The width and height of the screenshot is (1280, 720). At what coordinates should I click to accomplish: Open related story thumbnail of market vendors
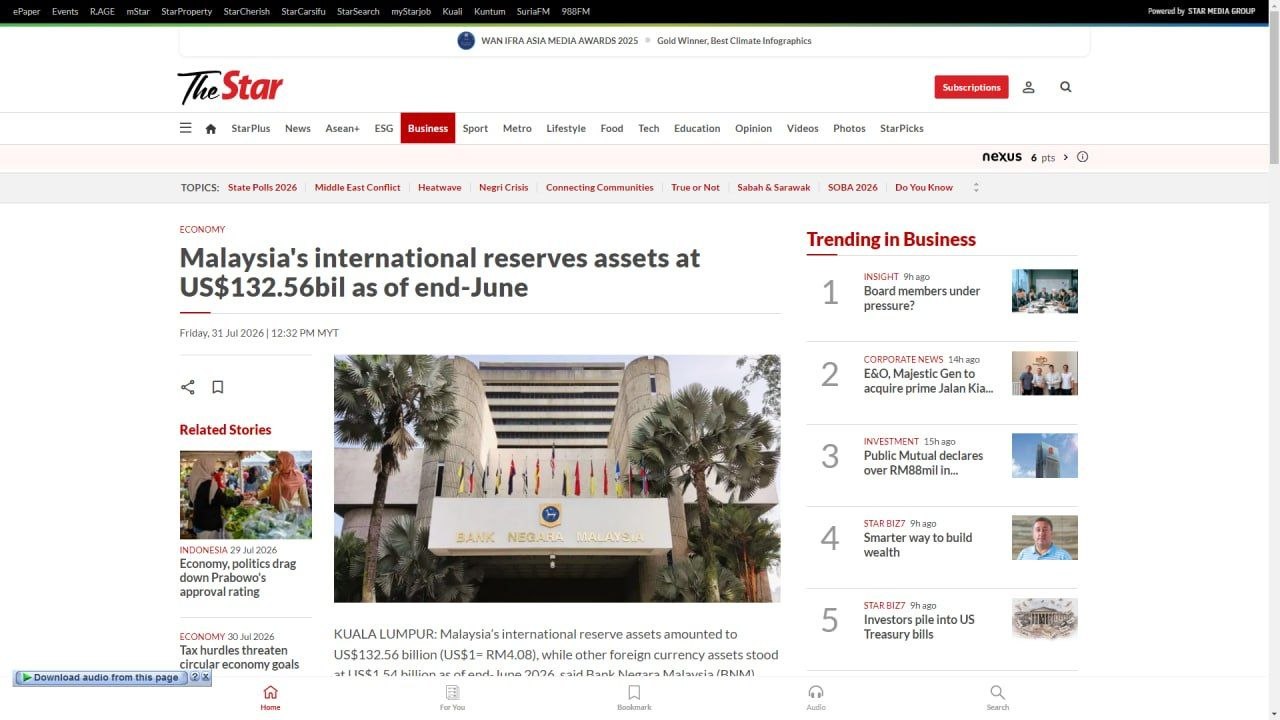[246, 495]
